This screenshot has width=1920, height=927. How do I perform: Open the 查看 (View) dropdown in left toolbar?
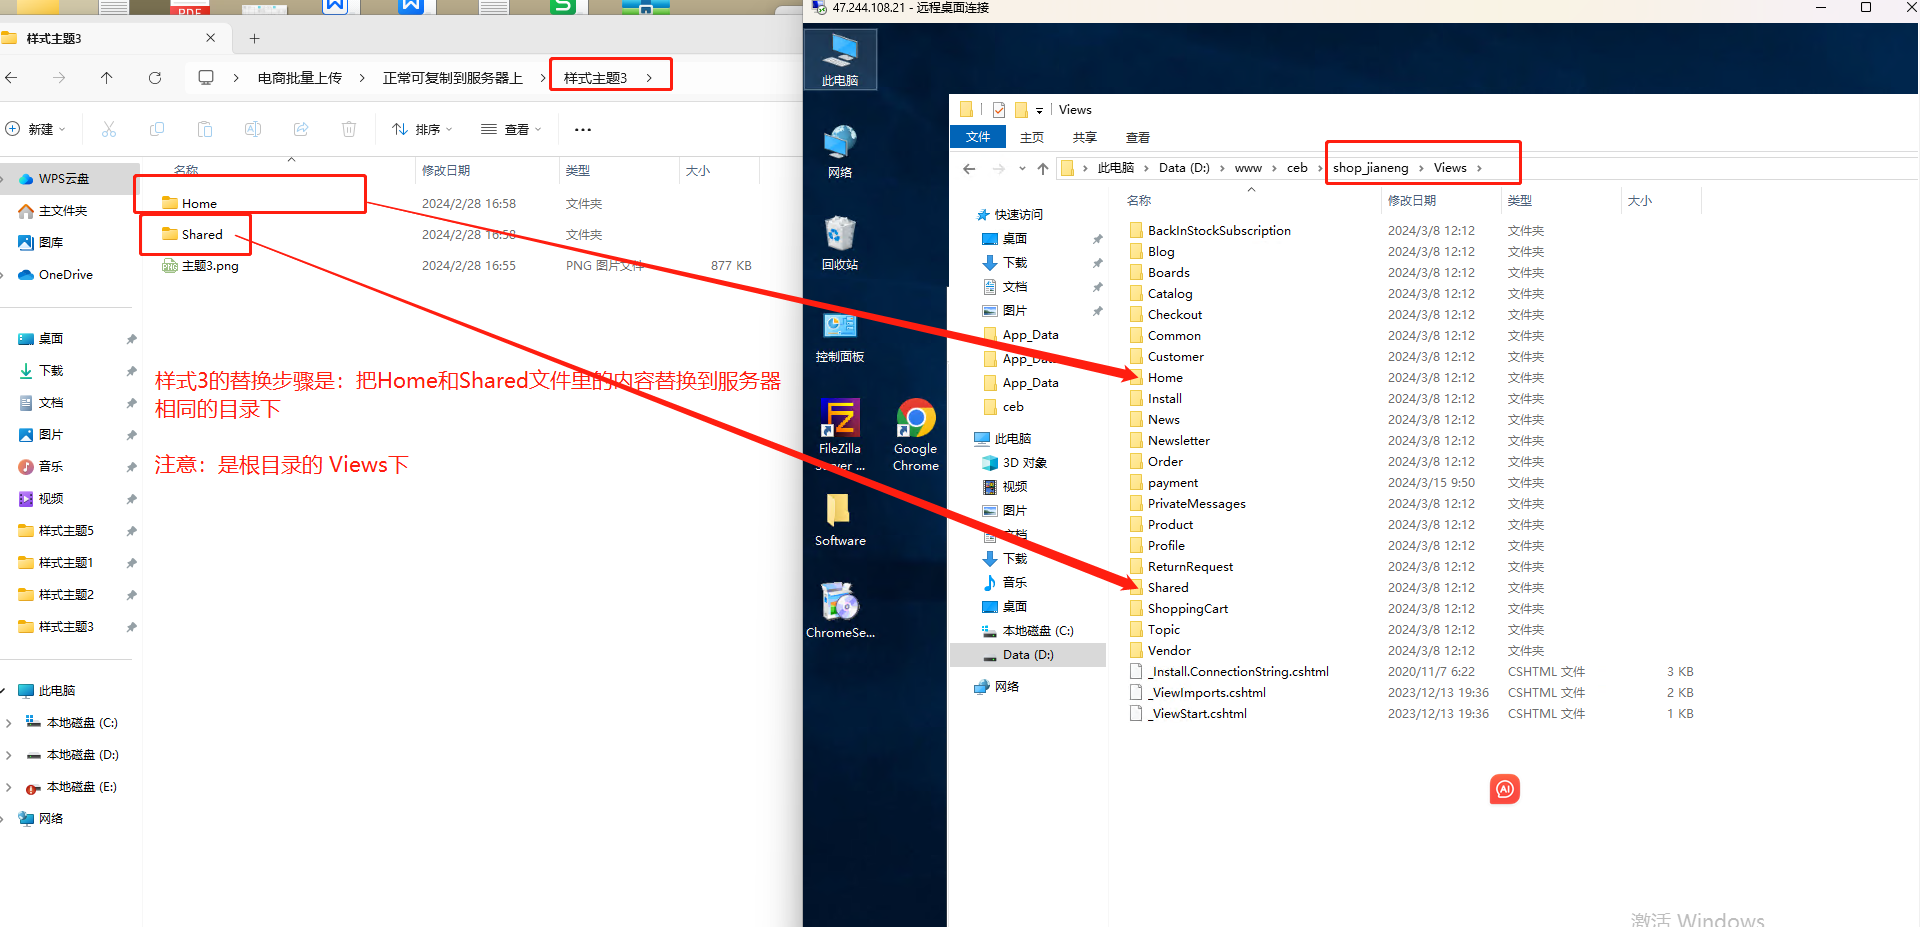[x=511, y=129]
